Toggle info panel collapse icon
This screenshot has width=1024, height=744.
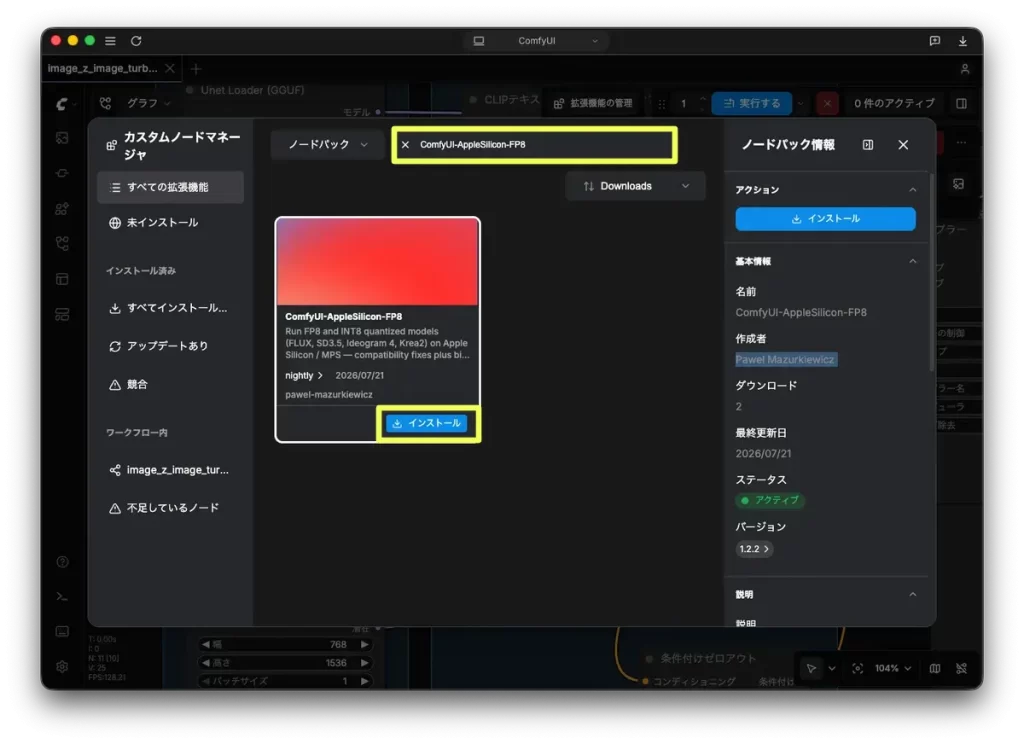(867, 144)
